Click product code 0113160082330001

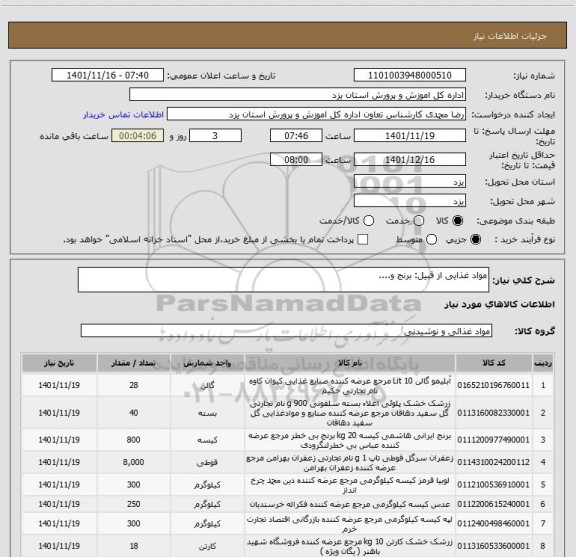[x=493, y=413]
